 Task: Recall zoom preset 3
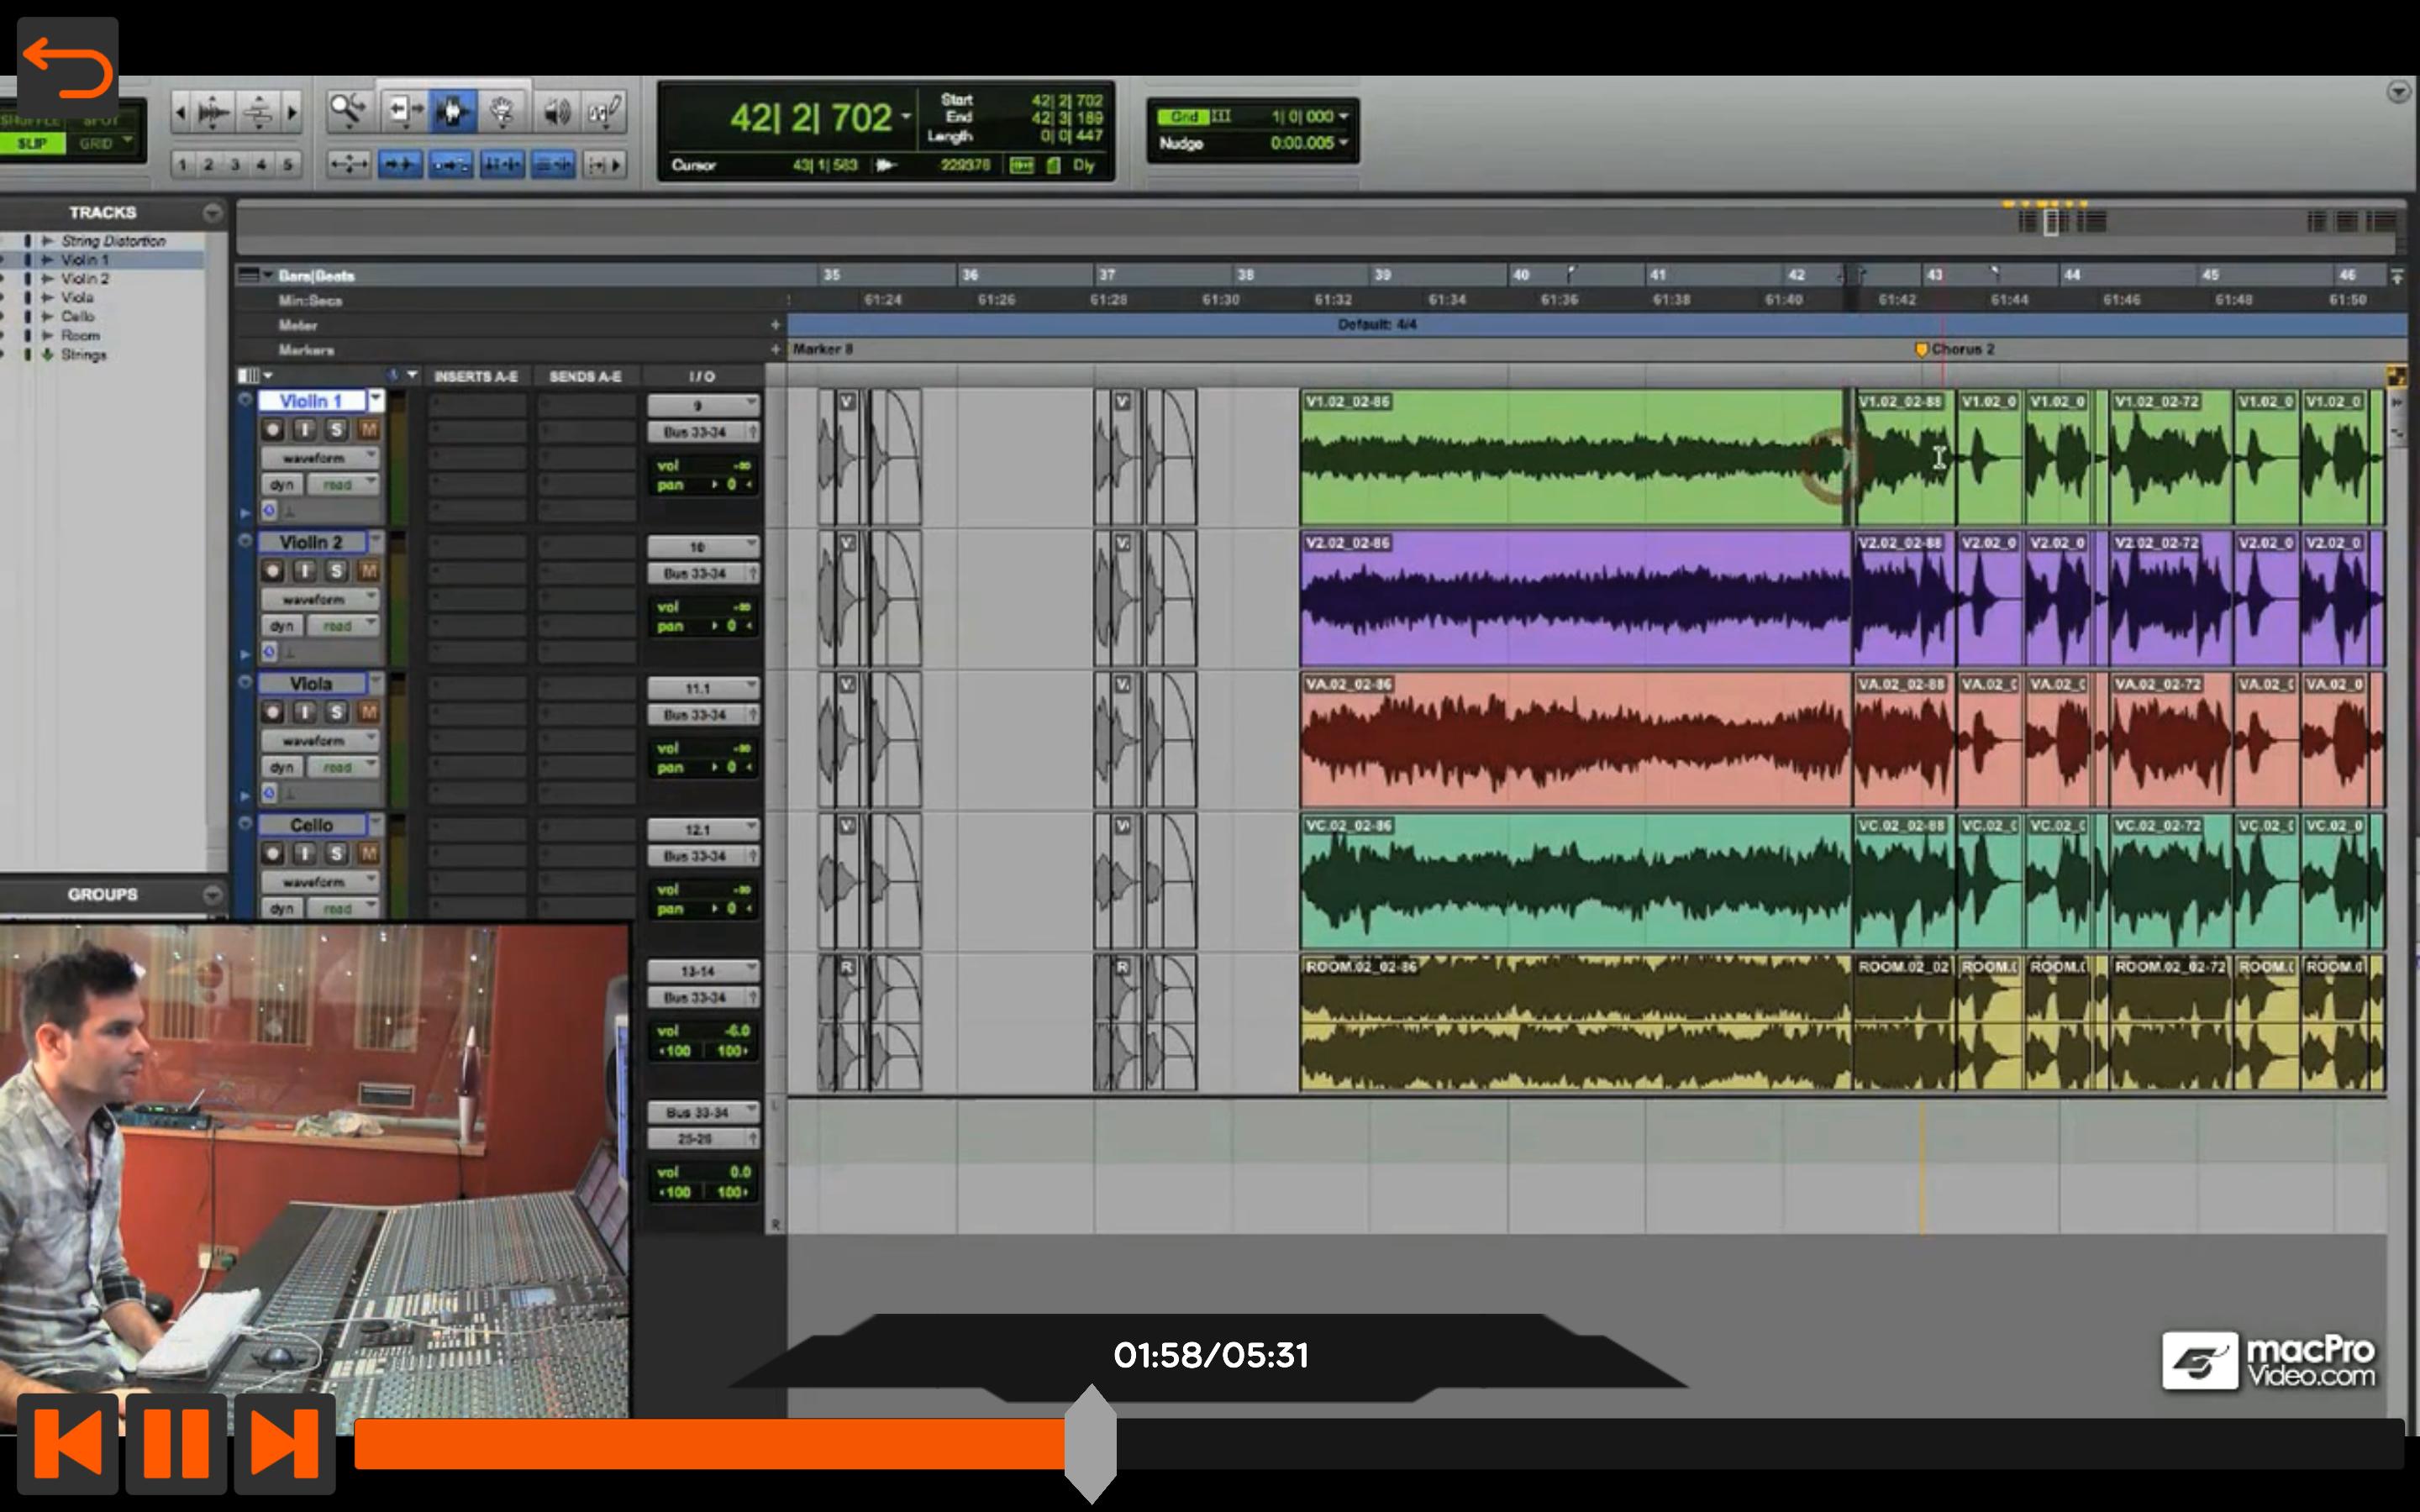click(x=235, y=164)
